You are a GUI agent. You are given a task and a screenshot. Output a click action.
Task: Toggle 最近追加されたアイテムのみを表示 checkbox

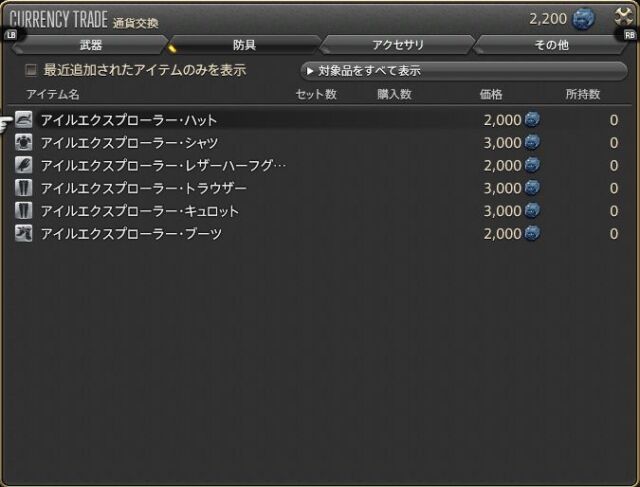click(x=31, y=71)
